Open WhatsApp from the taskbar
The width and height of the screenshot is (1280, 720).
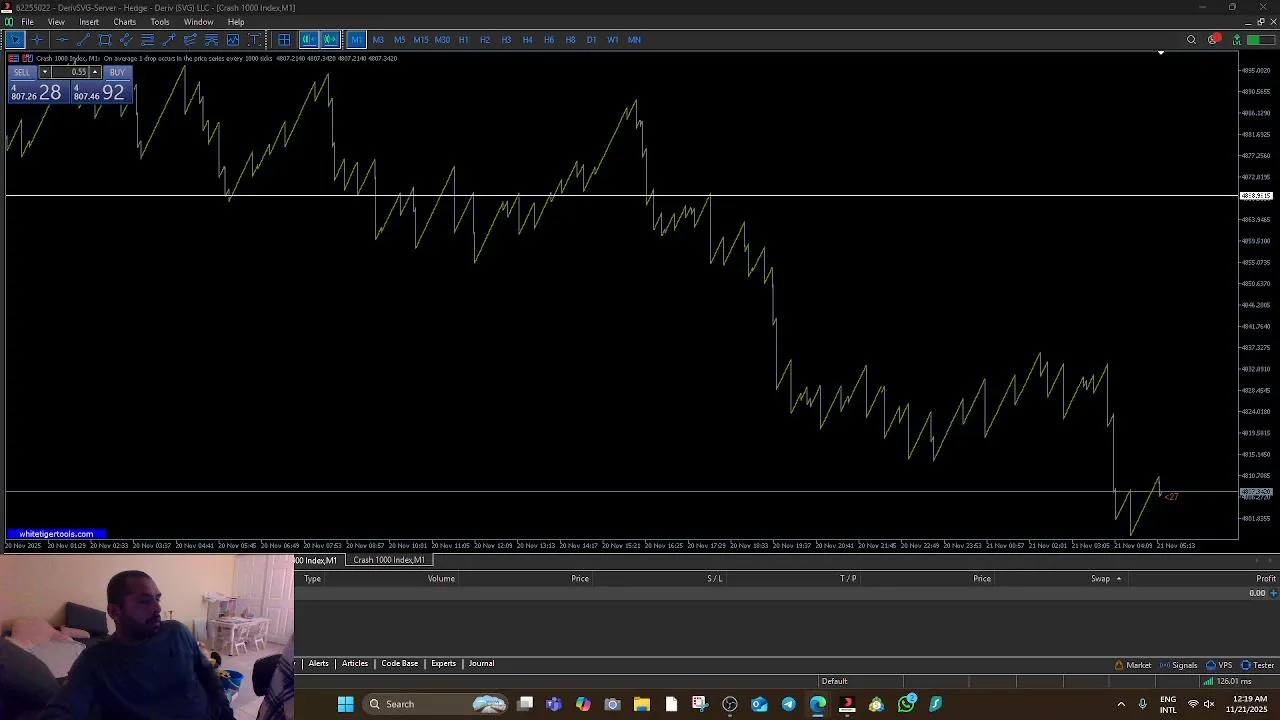[x=906, y=704]
